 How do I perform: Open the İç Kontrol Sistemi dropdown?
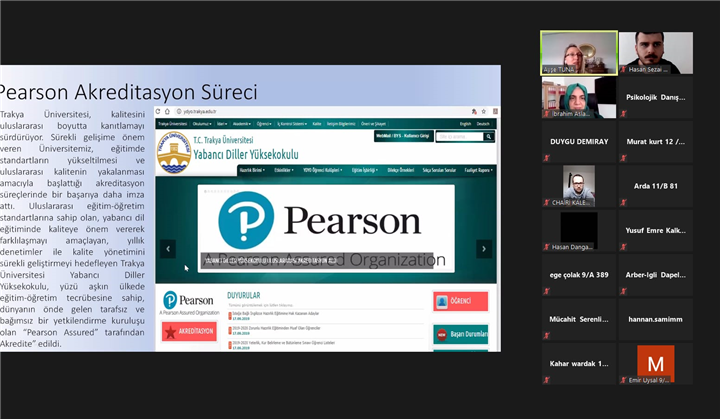(292, 124)
